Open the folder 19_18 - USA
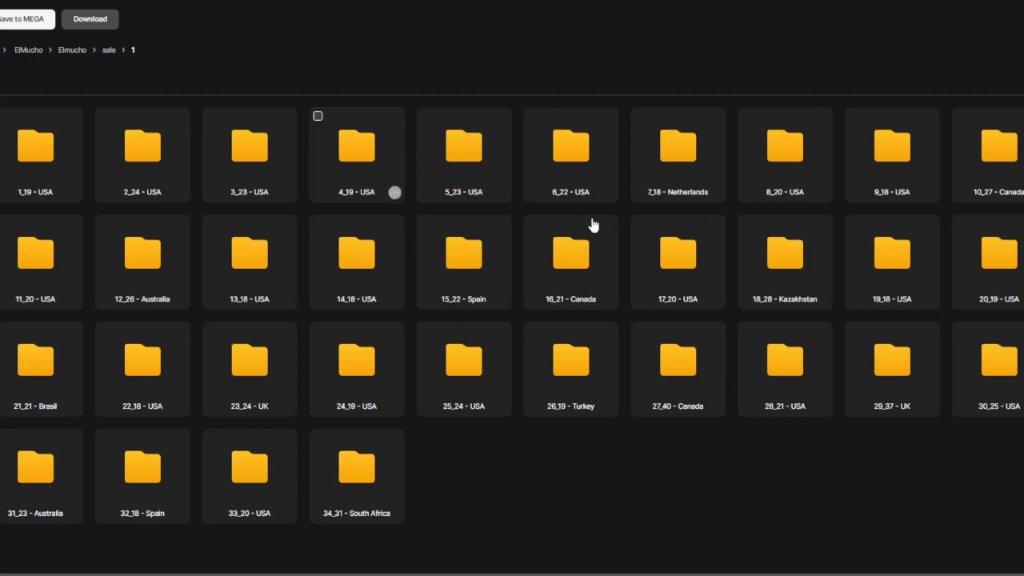The height and width of the screenshot is (576, 1024). tap(892, 262)
